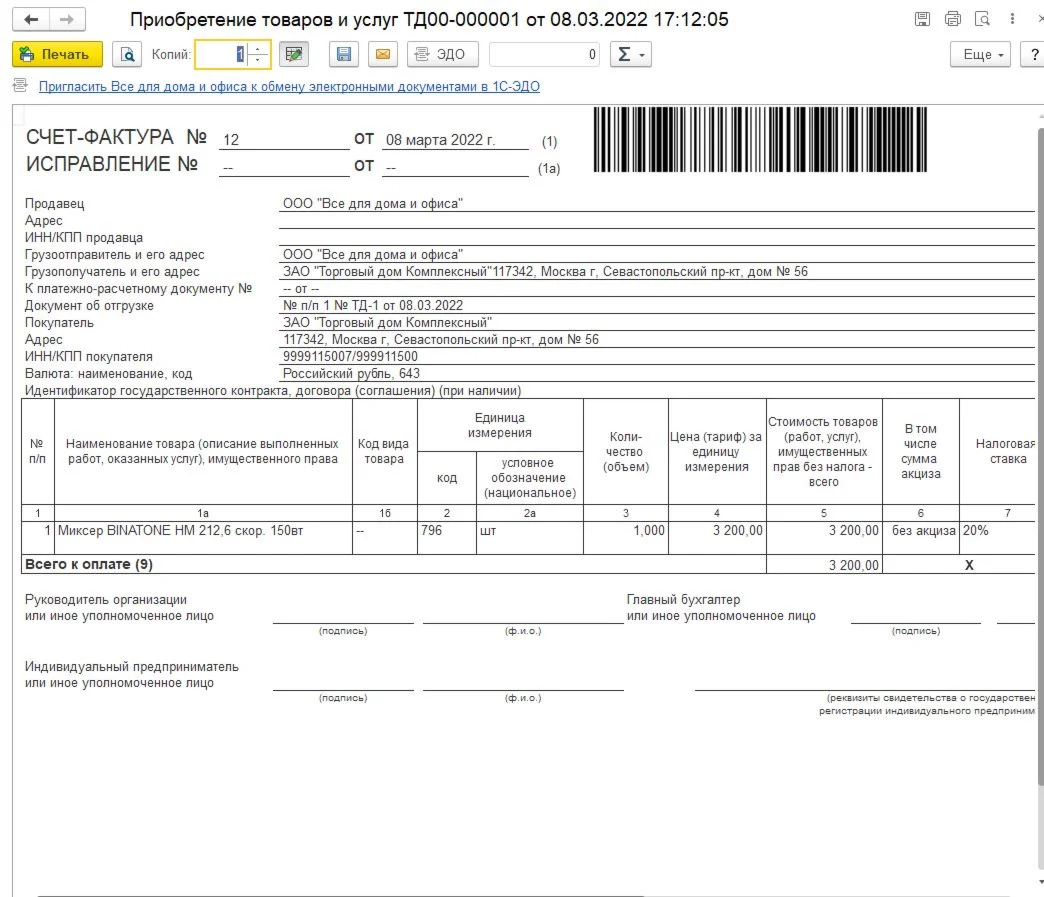Click the sum value field showing 0
The image size is (1044, 897).
pyautogui.click(x=544, y=54)
